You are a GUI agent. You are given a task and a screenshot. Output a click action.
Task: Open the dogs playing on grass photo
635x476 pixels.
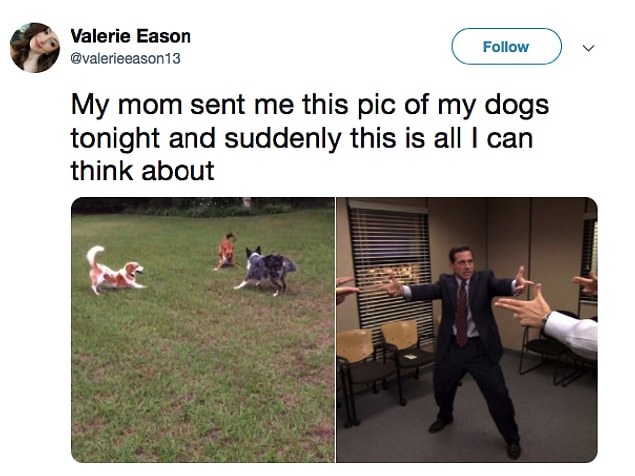click(203, 330)
